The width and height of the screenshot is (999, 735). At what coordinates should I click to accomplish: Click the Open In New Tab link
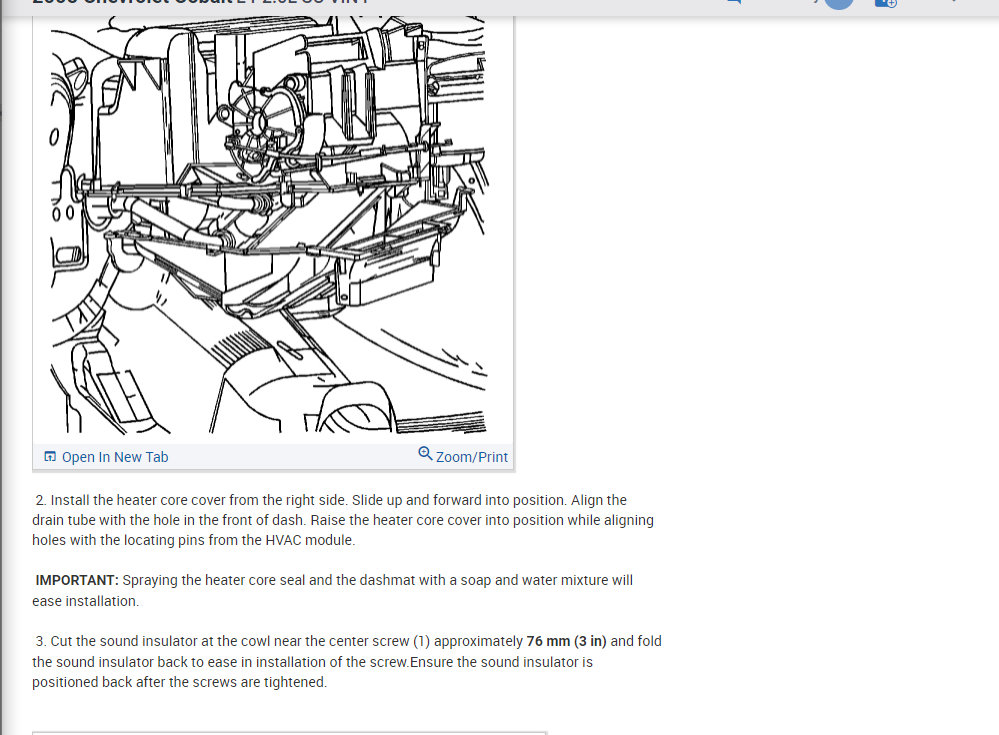click(x=106, y=457)
